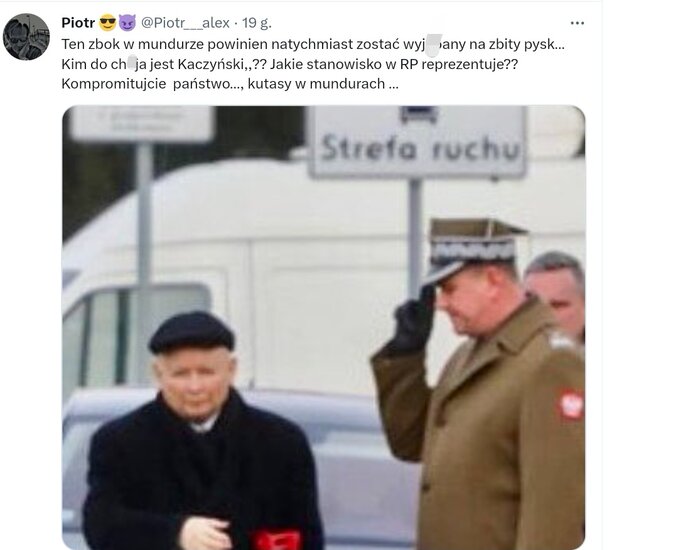Screen dimensions: 678x550
Task: Open the @Piotr__alex handle link
Action: coord(185,23)
